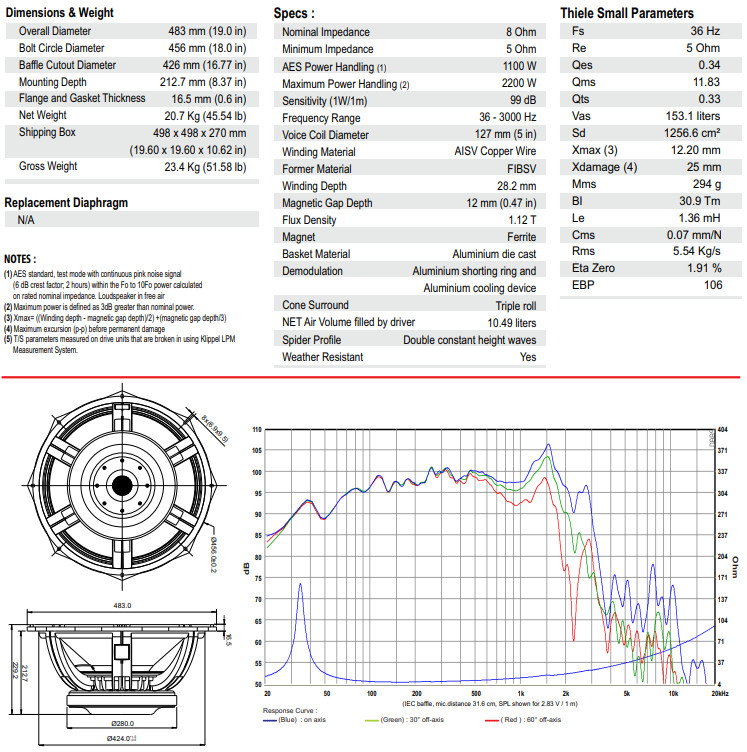Click the '(Blue) : on axis' legend entry

[x=294, y=720]
